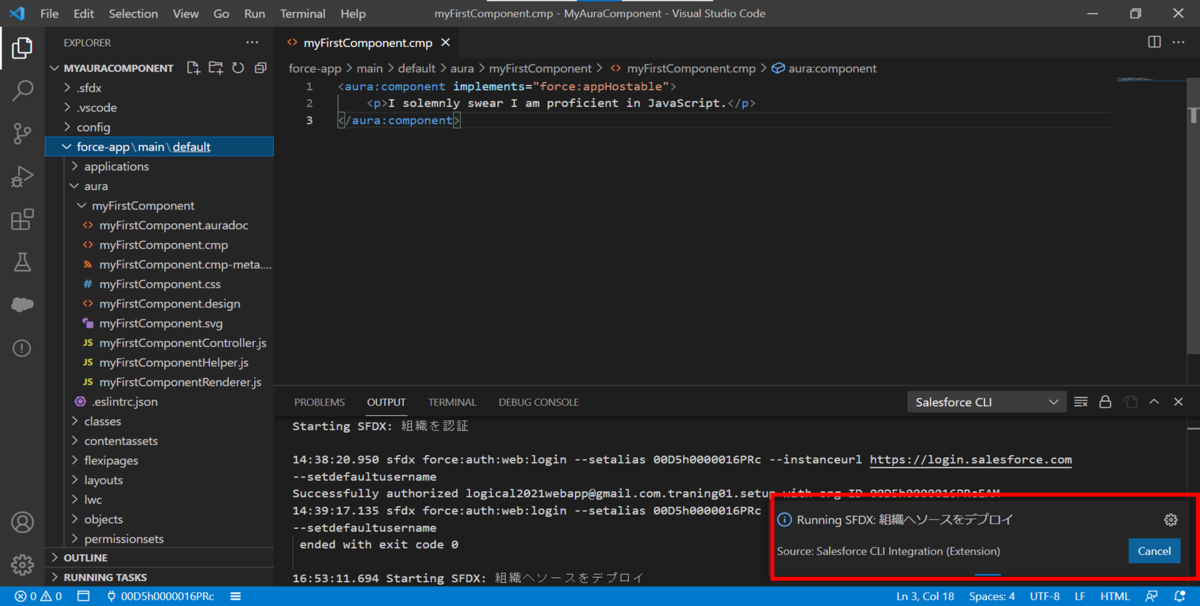
Task: Clear the Output panel
Action: [1081, 402]
